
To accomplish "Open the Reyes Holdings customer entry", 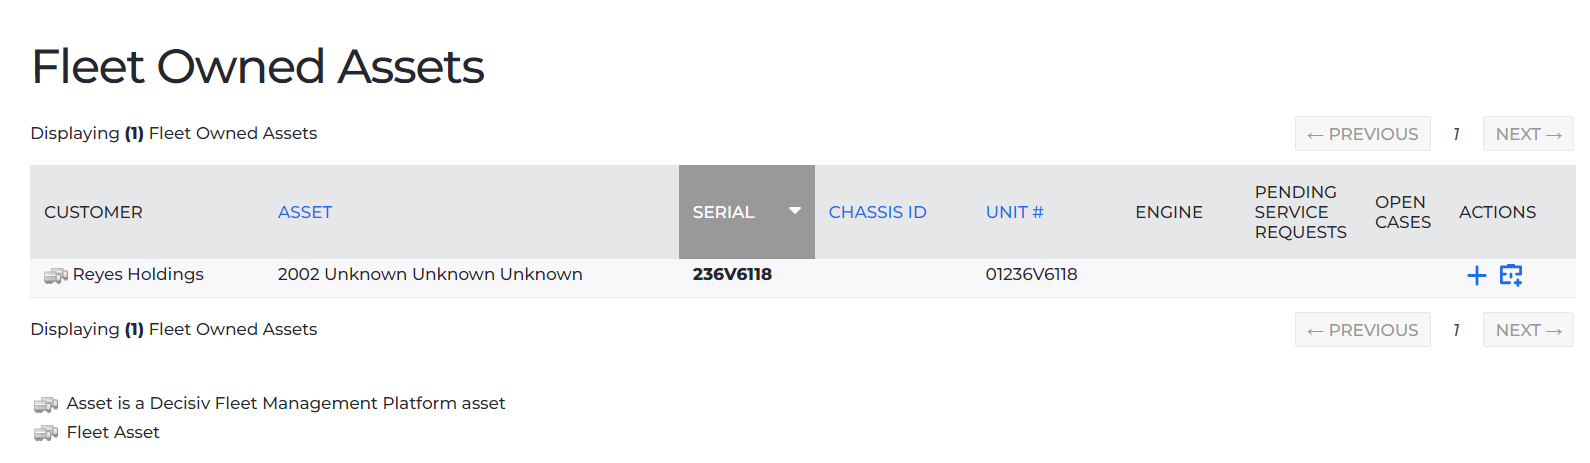I will (138, 274).
